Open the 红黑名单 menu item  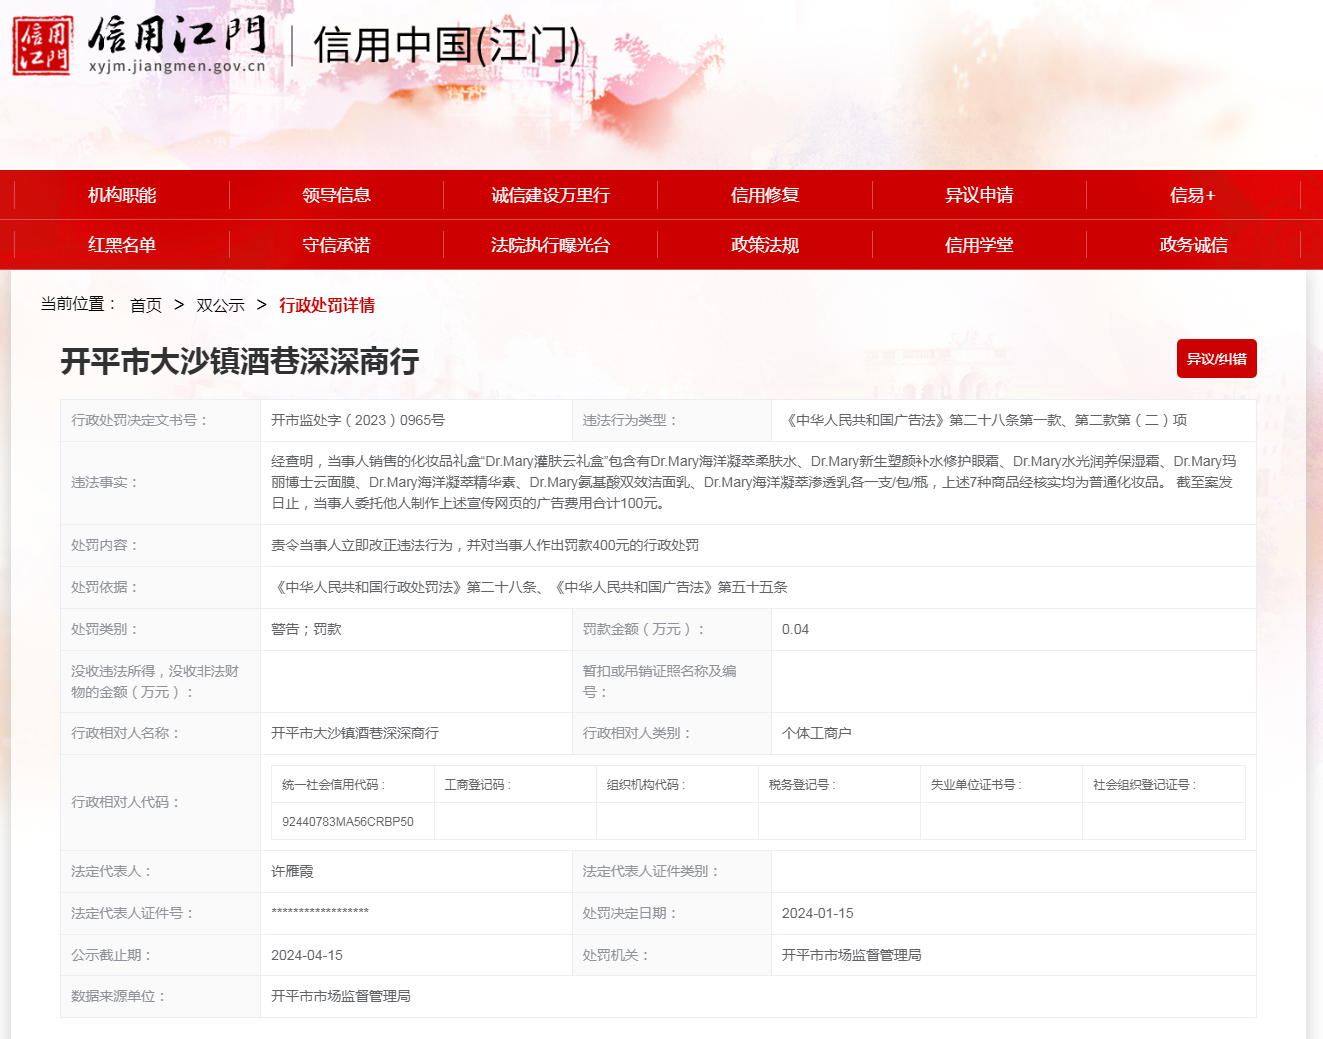[x=122, y=245]
